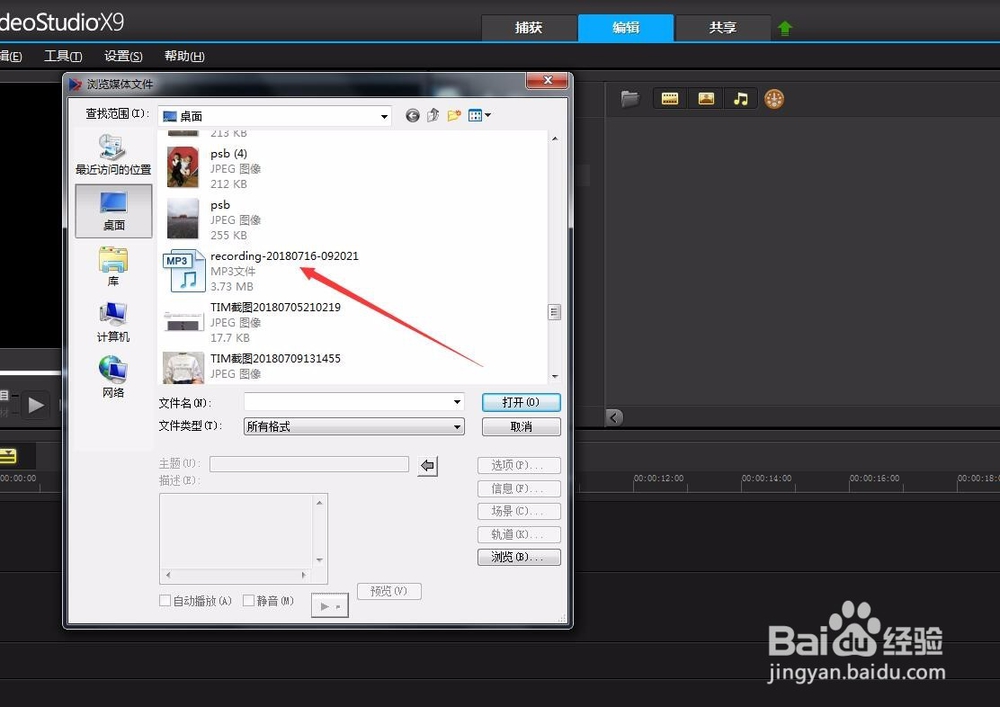This screenshot has height=707, width=1000.
Task: Select Desktop (桌面) in places bar
Action: click(114, 211)
